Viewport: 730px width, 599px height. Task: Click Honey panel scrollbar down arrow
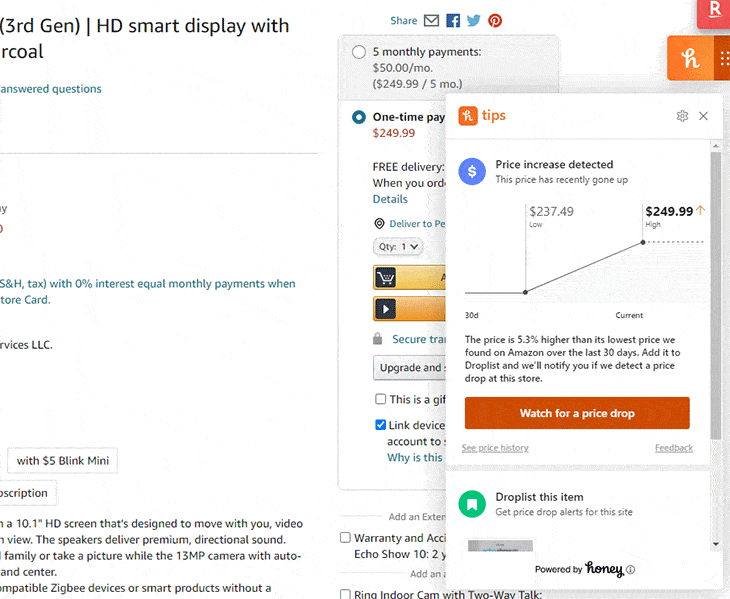point(716,544)
